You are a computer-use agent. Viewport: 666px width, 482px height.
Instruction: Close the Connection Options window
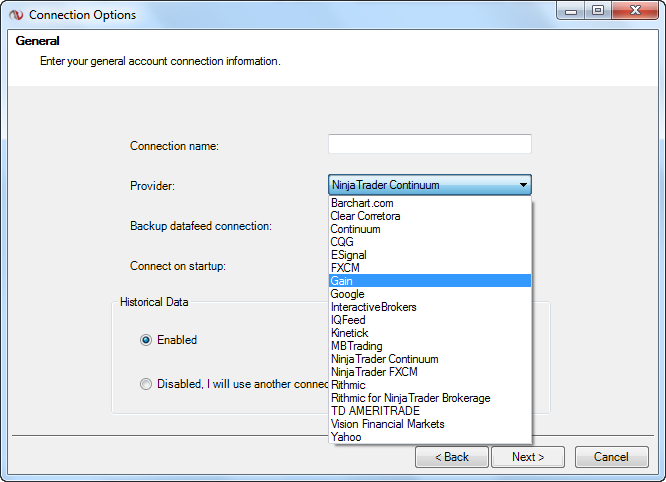(x=635, y=11)
